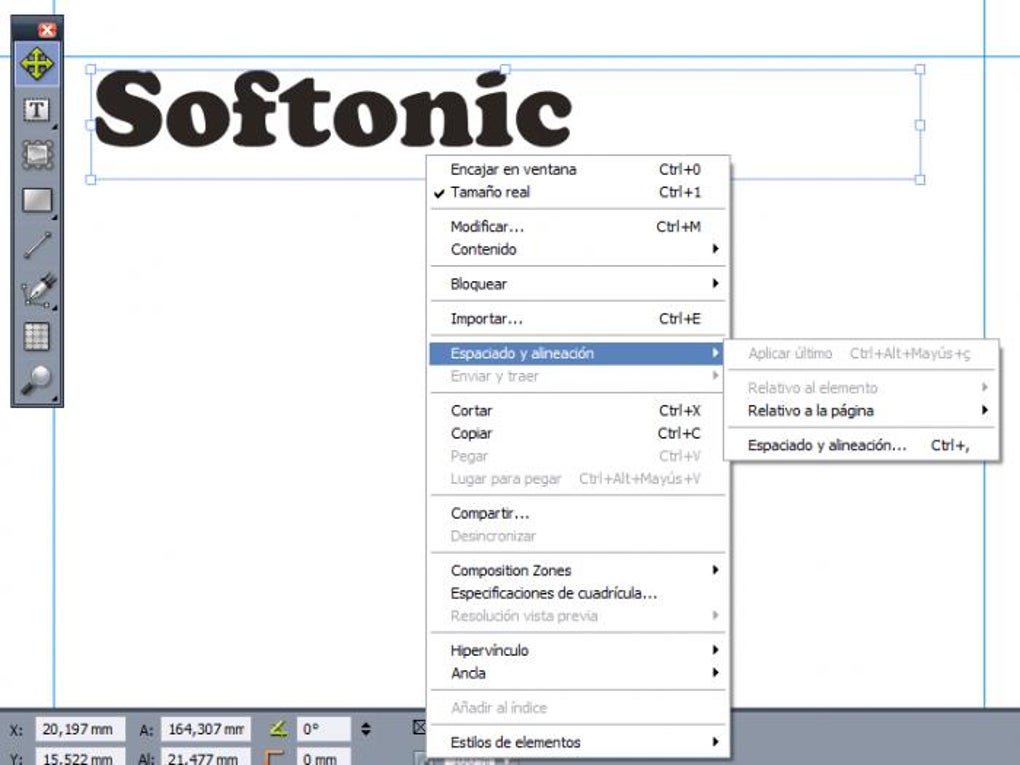The width and height of the screenshot is (1020, 765).
Task: Select the Line tool
Action: click(x=37, y=246)
